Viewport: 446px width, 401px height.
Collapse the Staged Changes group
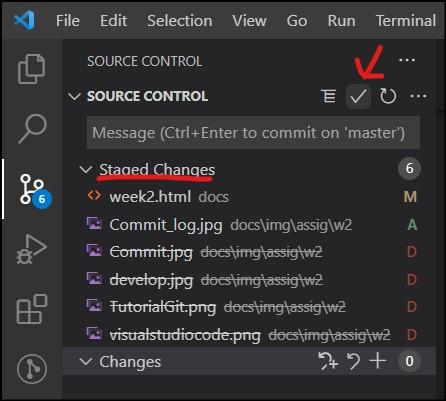(86, 170)
